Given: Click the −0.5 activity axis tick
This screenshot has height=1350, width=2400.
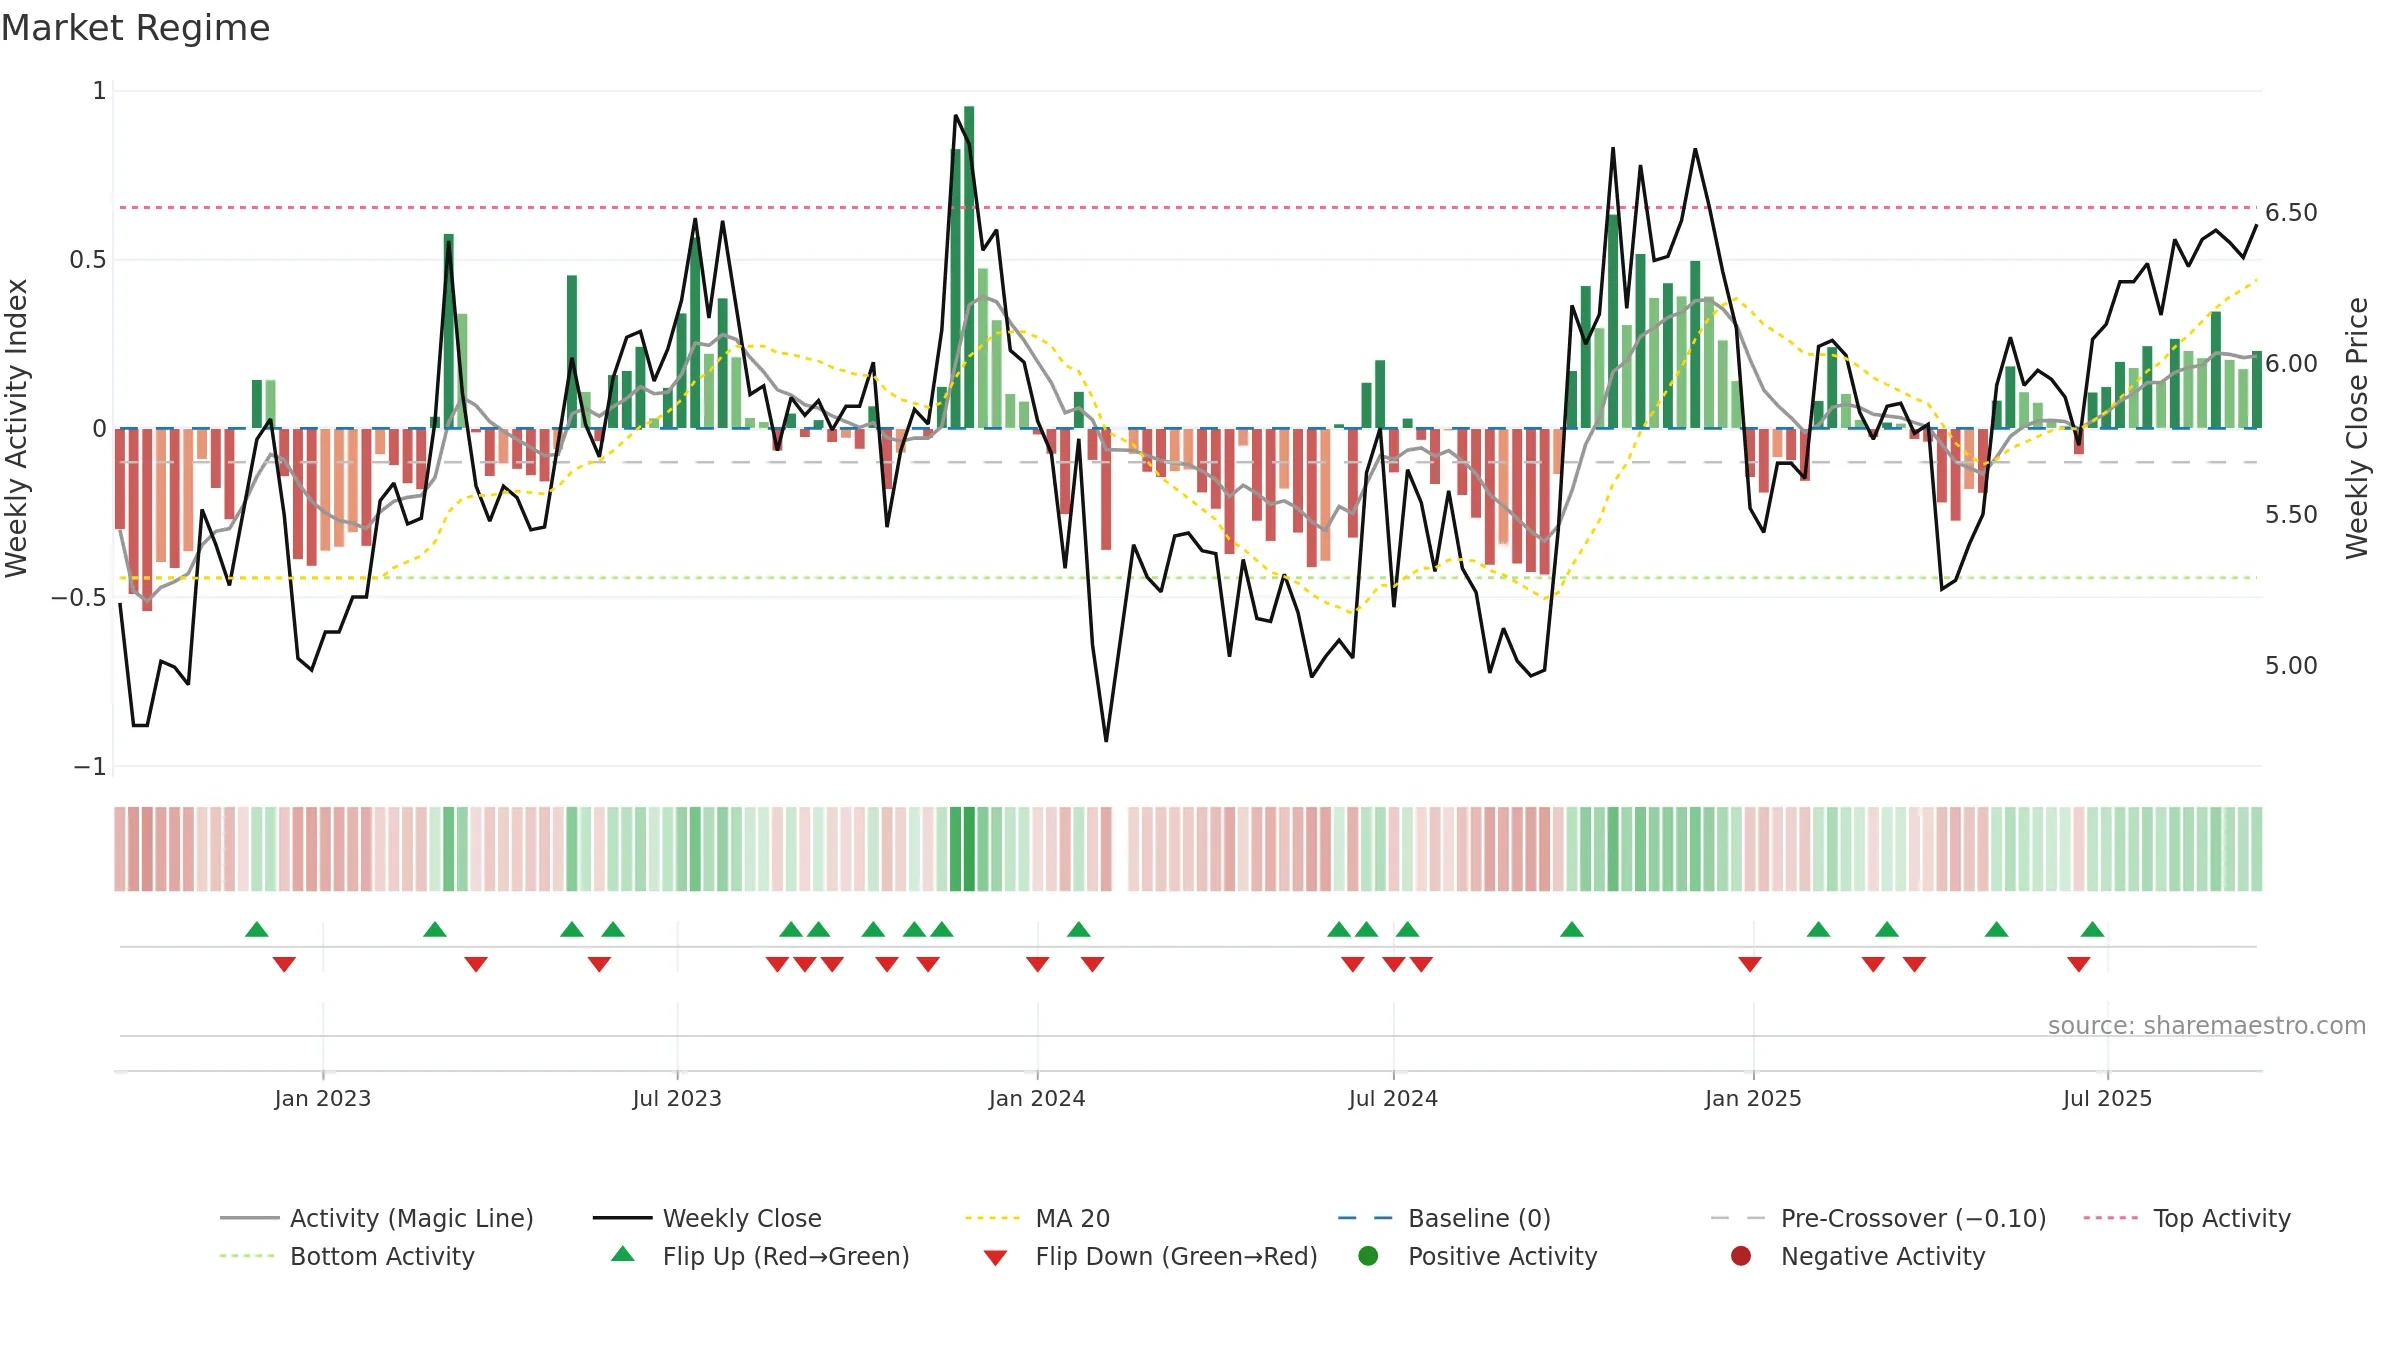Looking at the screenshot, I should (x=79, y=598).
